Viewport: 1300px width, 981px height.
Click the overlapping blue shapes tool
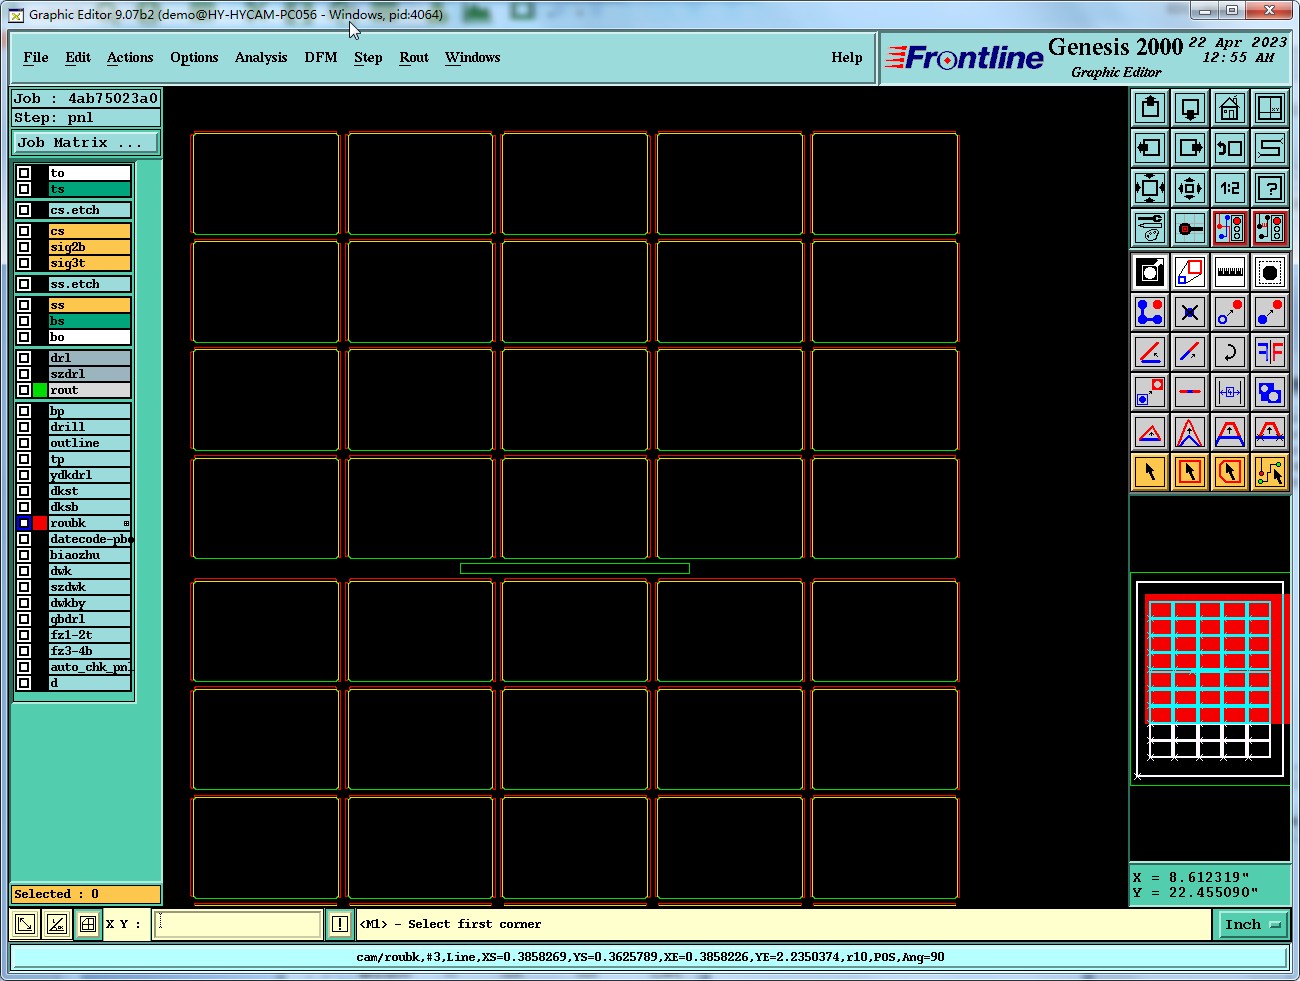pyautogui.click(x=1270, y=392)
